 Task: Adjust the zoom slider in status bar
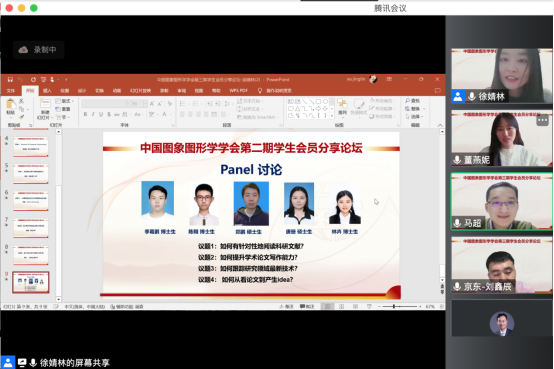pyautogui.click(x=394, y=306)
